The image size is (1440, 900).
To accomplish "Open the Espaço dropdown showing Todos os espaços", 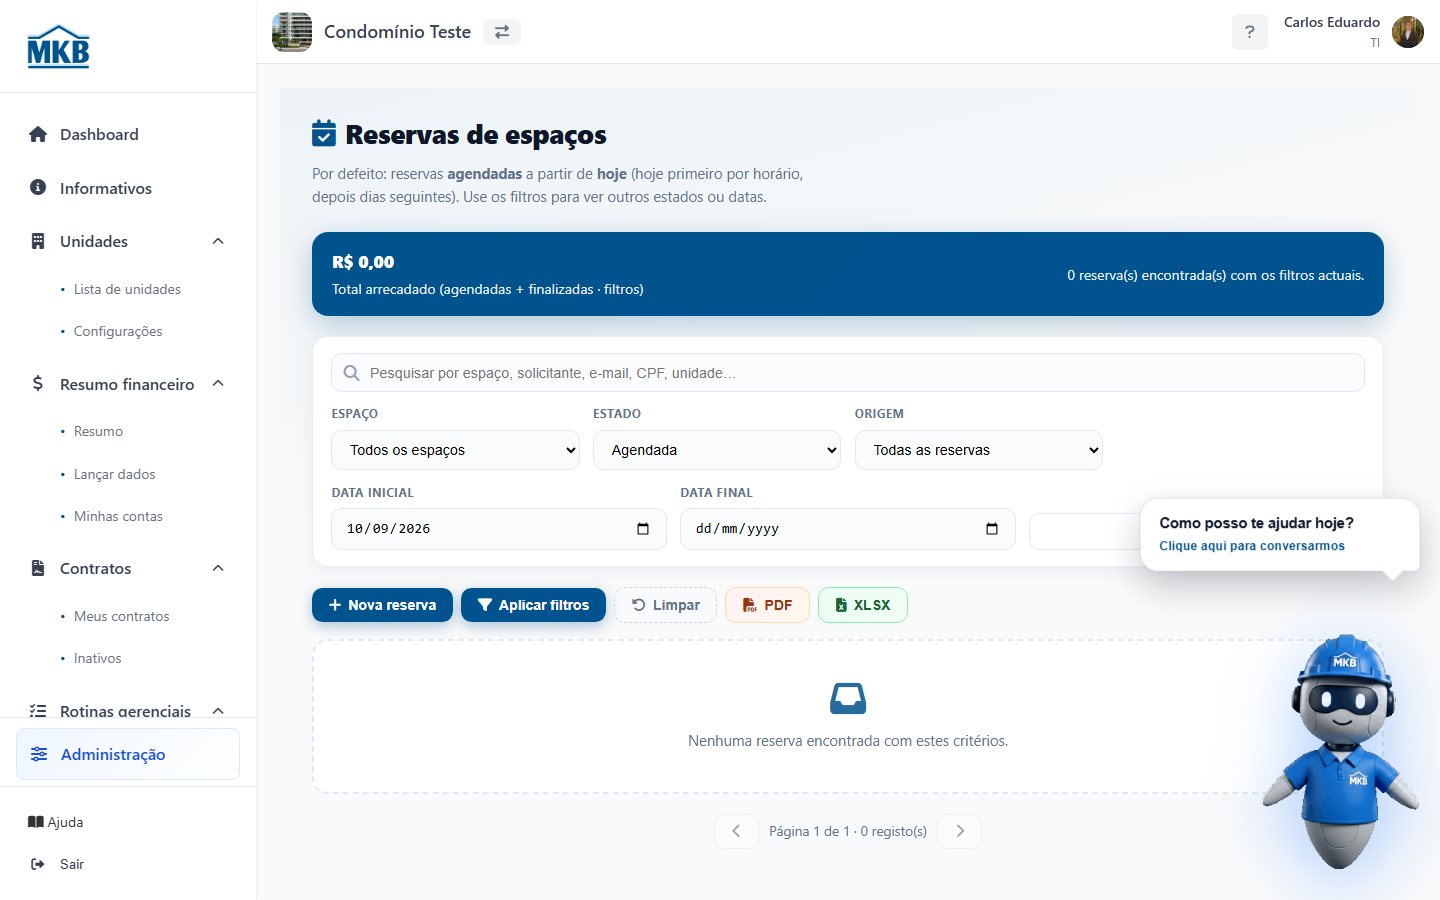I will point(455,450).
